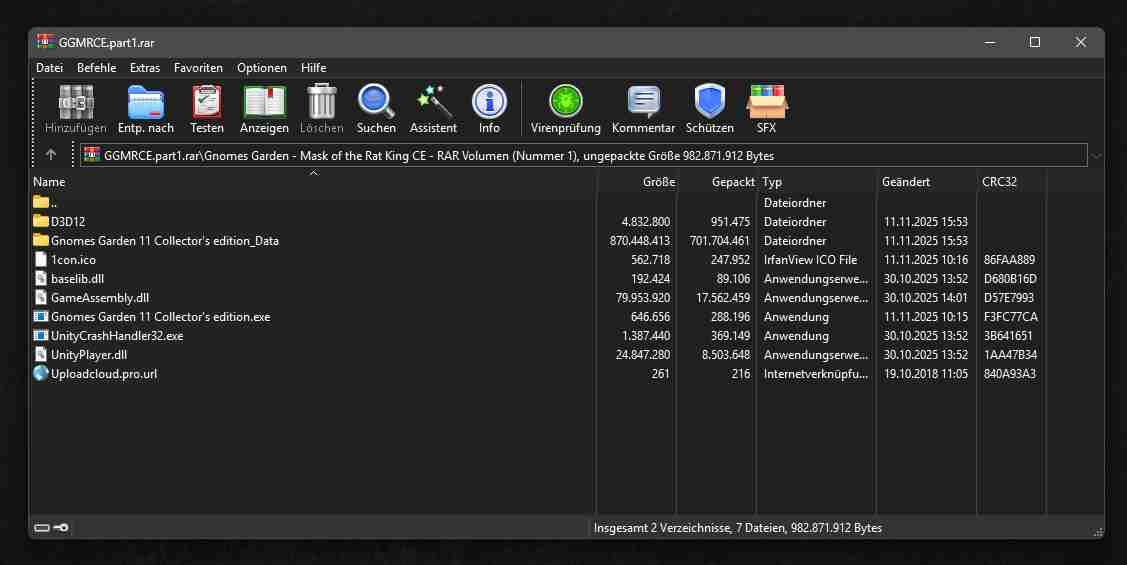
Task: Select the file name 1con.ico
Action: (x=73, y=259)
